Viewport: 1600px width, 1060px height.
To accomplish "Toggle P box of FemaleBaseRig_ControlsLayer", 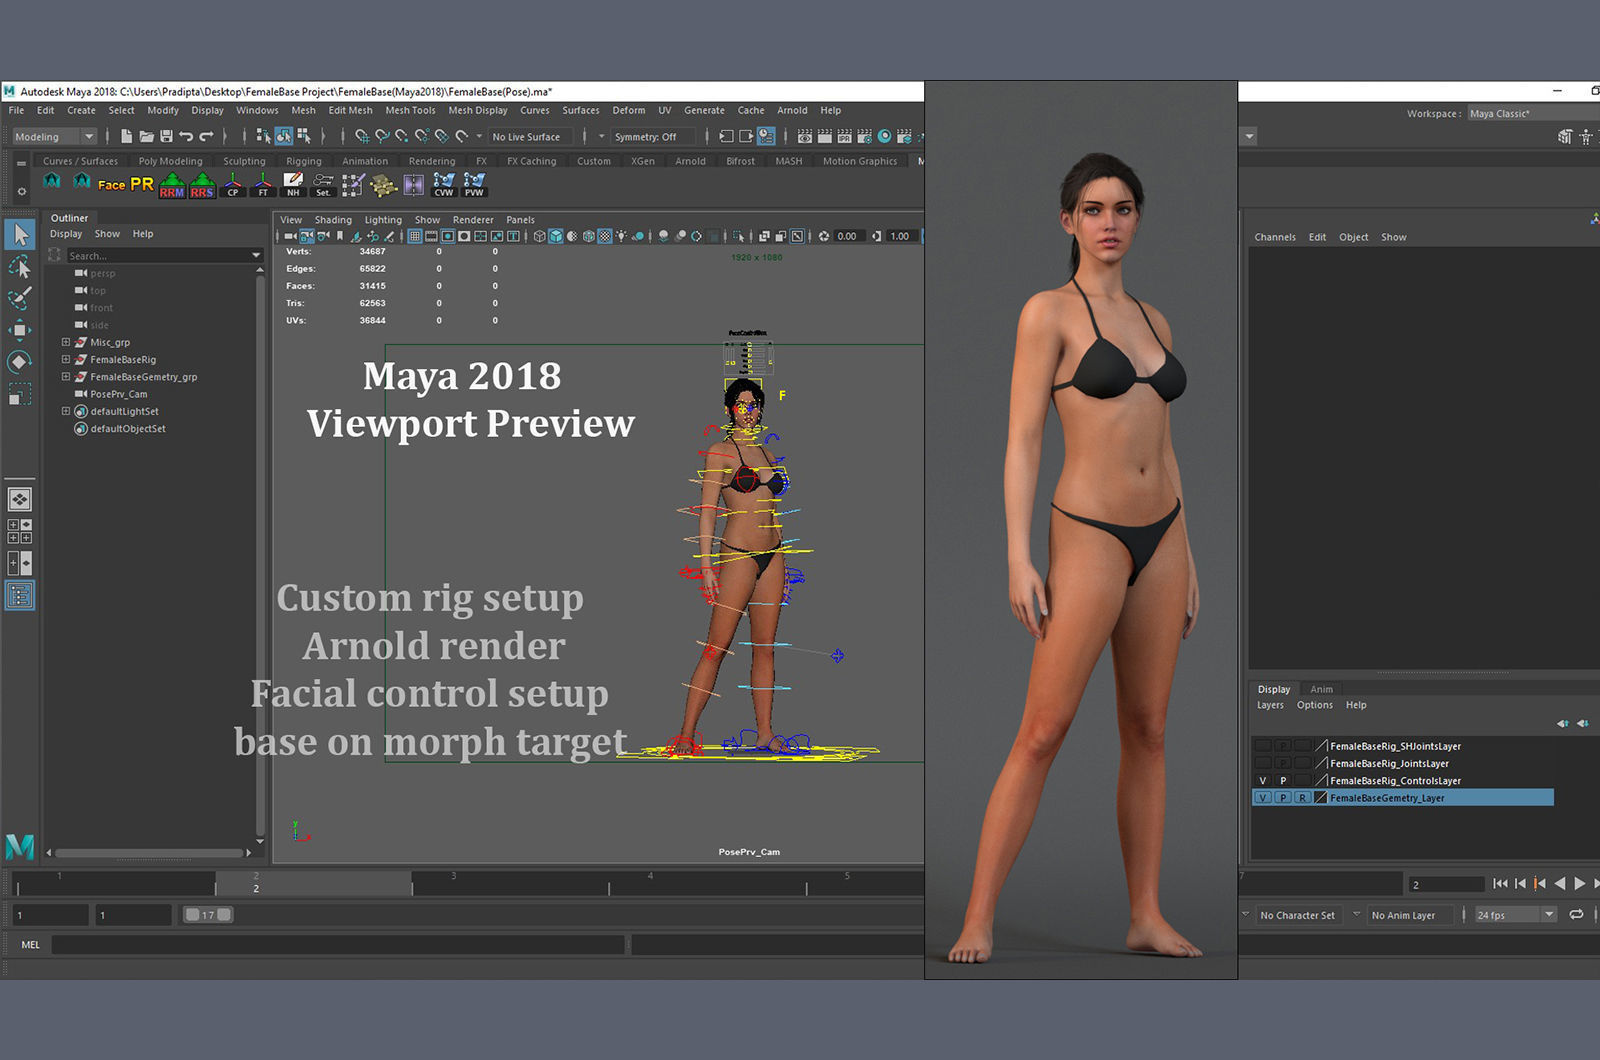I will click(x=1283, y=781).
